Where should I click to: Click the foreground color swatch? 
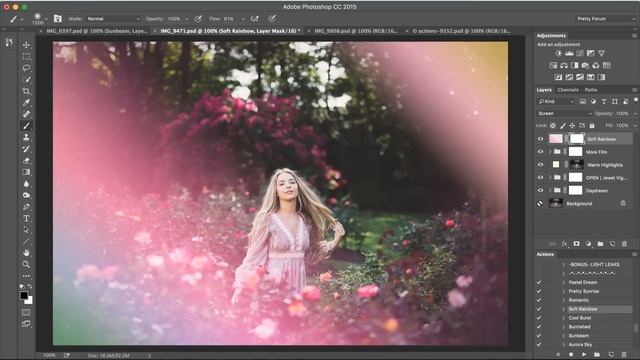point(24,296)
